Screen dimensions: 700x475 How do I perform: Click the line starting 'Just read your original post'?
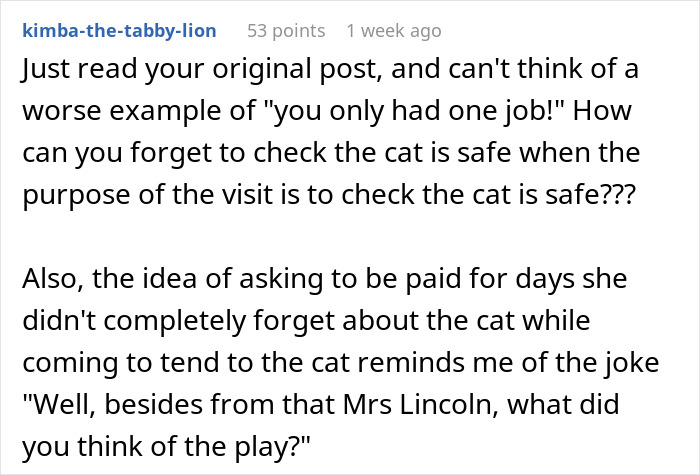[x=330, y=69]
